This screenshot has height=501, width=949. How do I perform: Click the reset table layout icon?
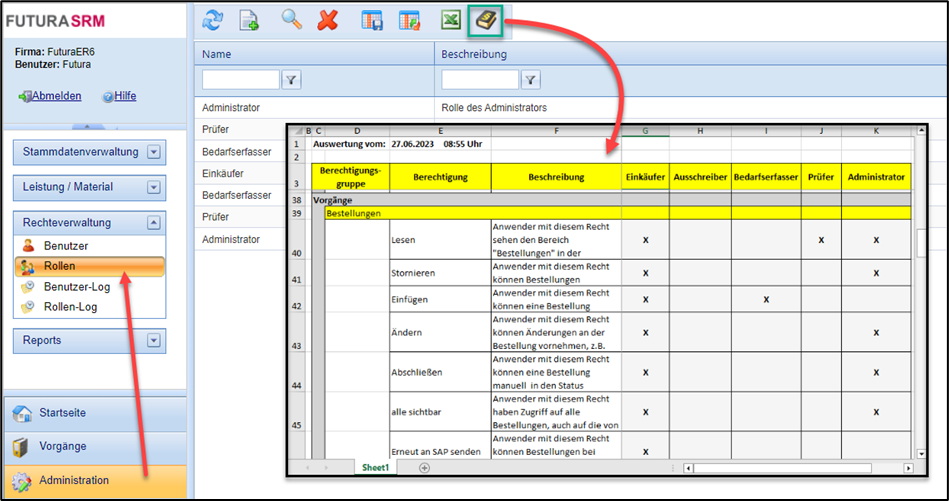[409, 20]
